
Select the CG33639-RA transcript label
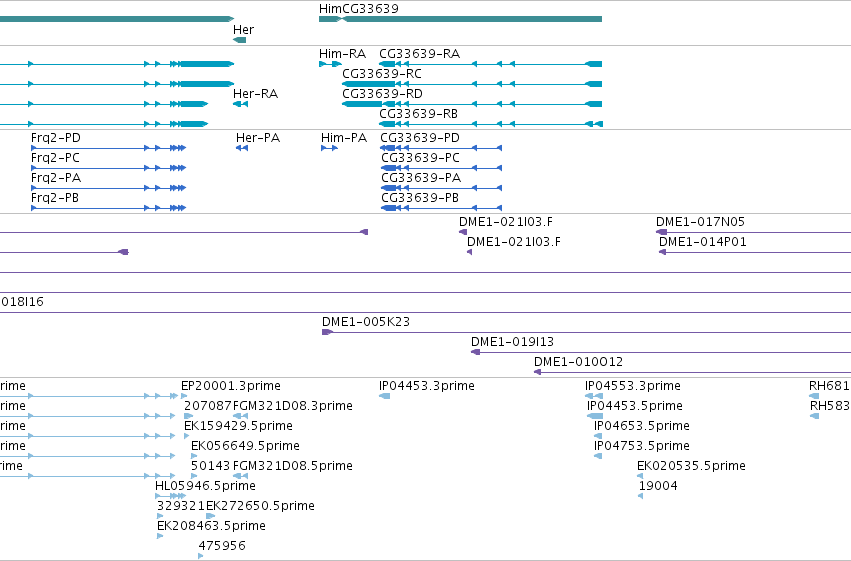(420, 54)
